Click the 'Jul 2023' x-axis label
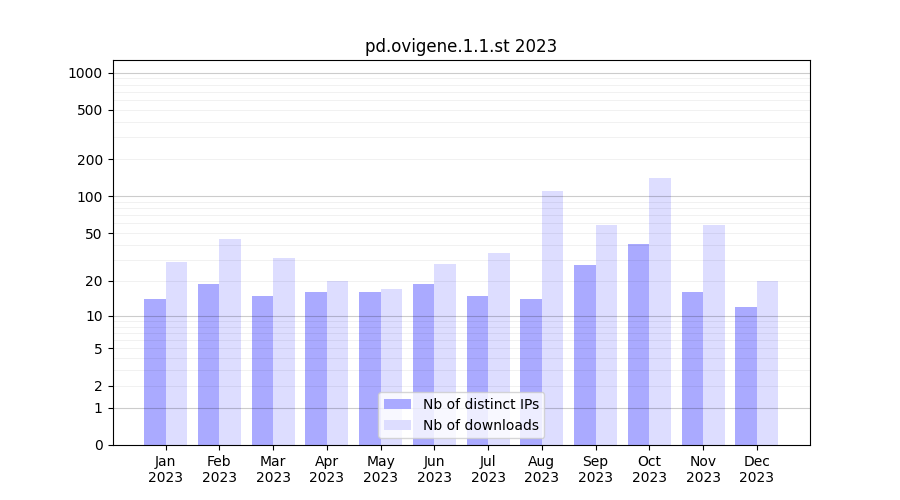 pos(488,469)
